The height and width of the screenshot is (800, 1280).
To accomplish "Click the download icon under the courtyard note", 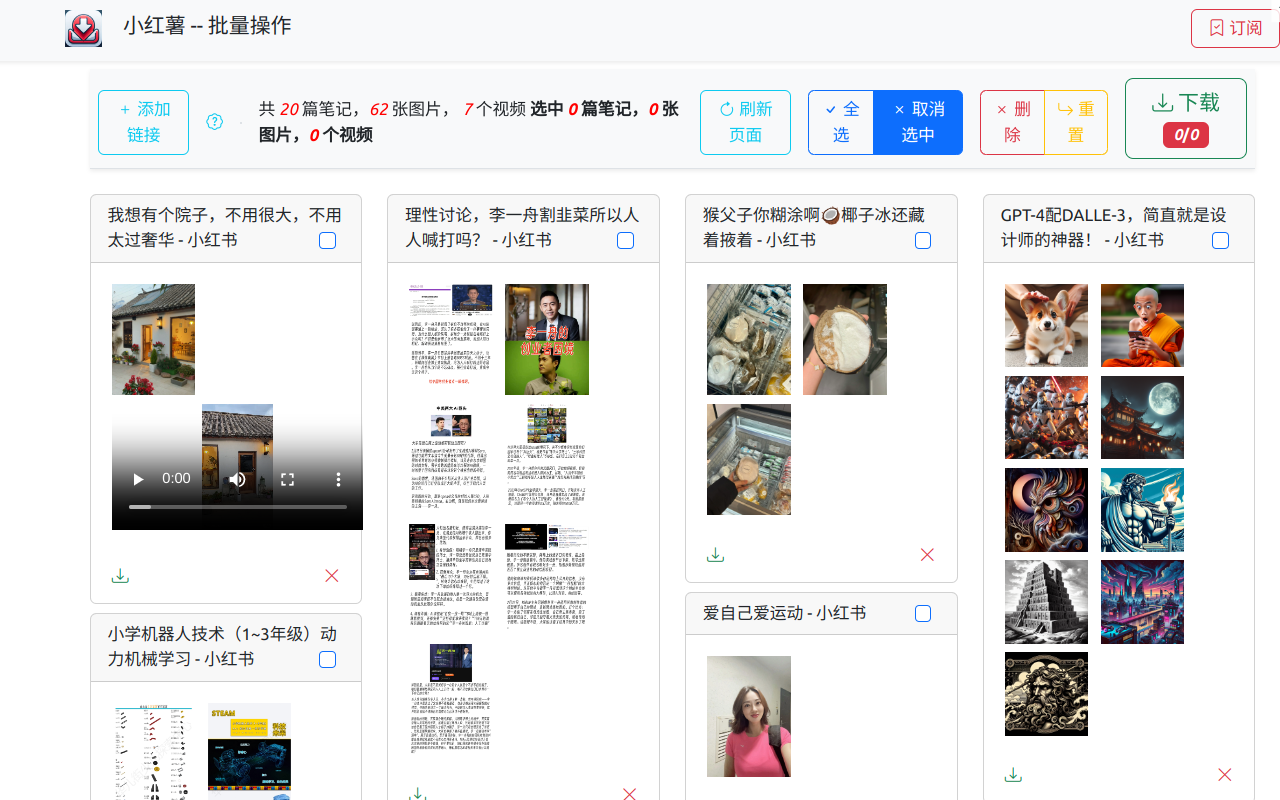I will pos(120,575).
